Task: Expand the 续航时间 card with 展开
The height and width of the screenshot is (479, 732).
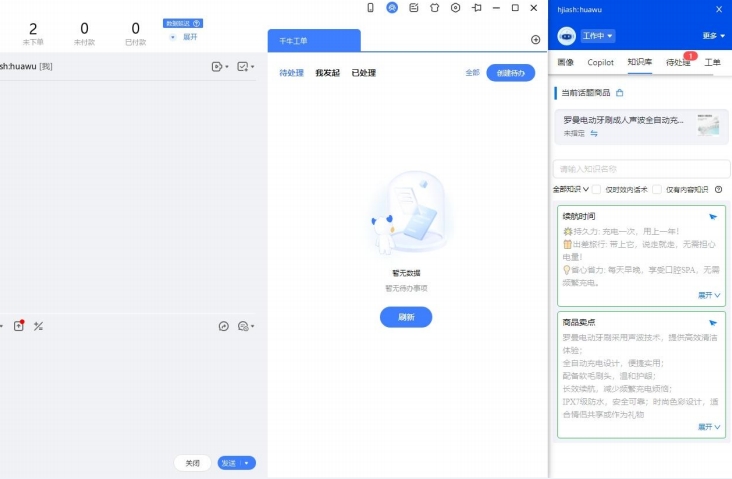Action: pyautogui.click(x=709, y=296)
